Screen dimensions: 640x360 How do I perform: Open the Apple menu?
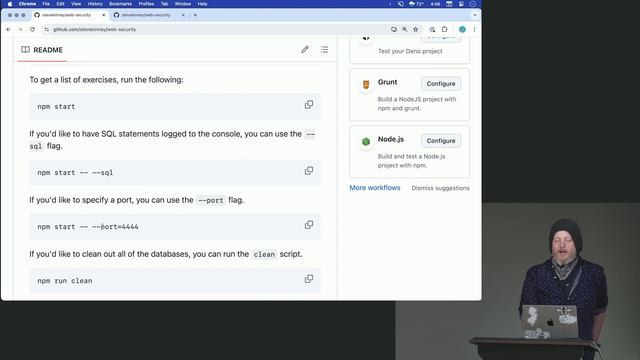(x=10, y=4)
